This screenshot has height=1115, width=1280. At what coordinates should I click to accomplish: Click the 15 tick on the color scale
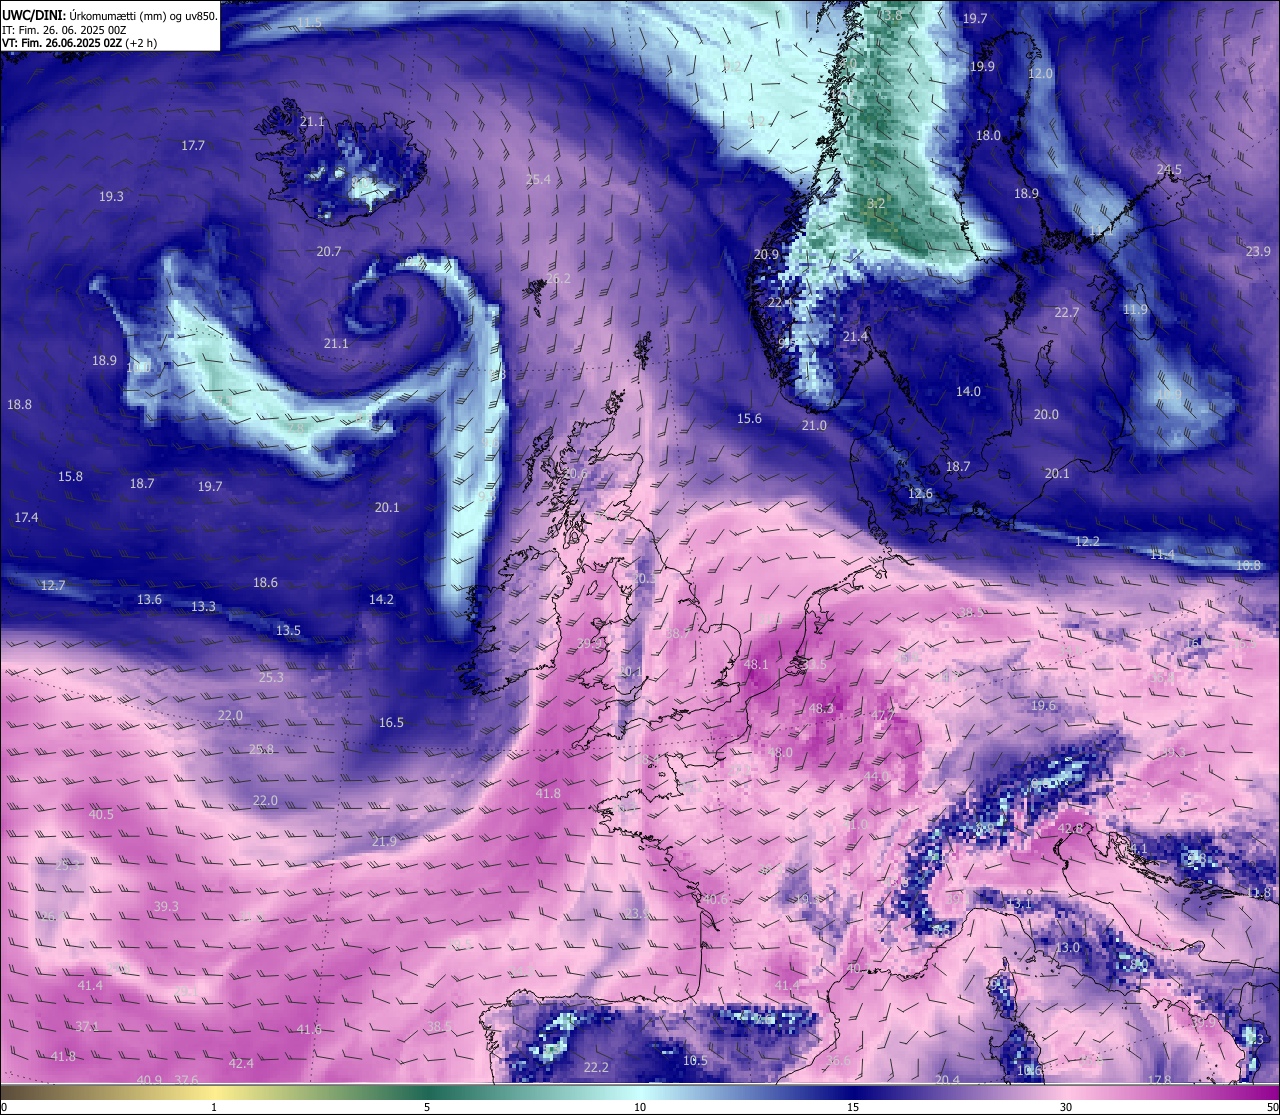pyautogui.click(x=853, y=1107)
